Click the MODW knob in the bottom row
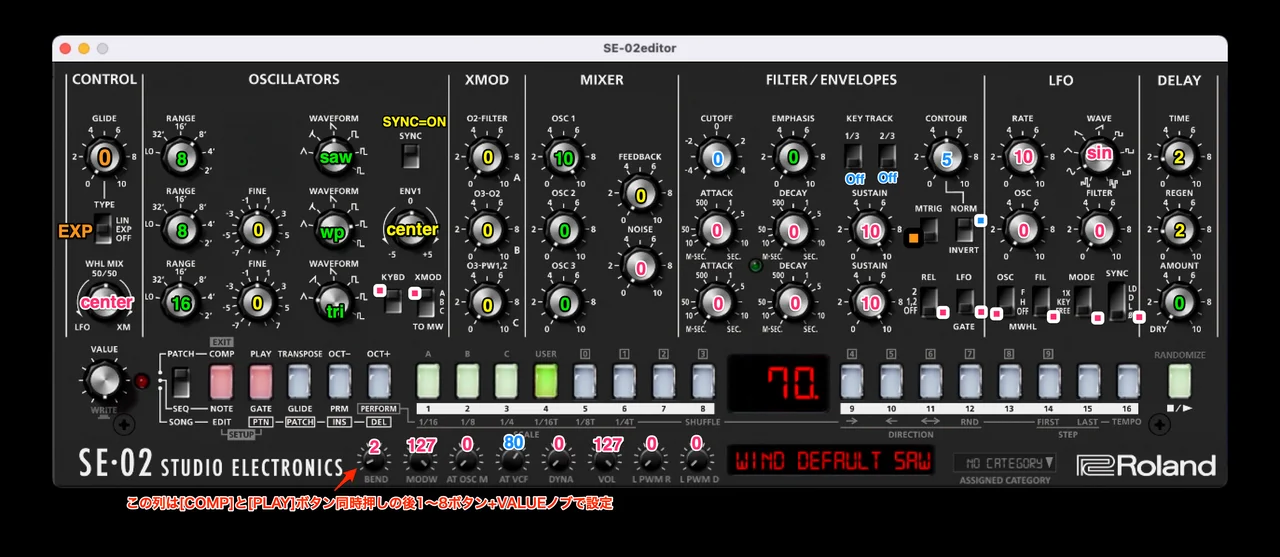Screen dimensions: 1280x557 coord(419,461)
